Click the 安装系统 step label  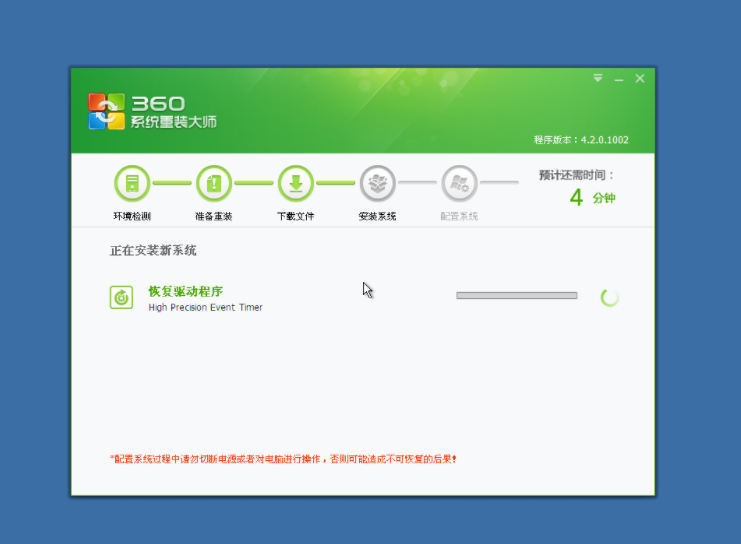point(378,216)
